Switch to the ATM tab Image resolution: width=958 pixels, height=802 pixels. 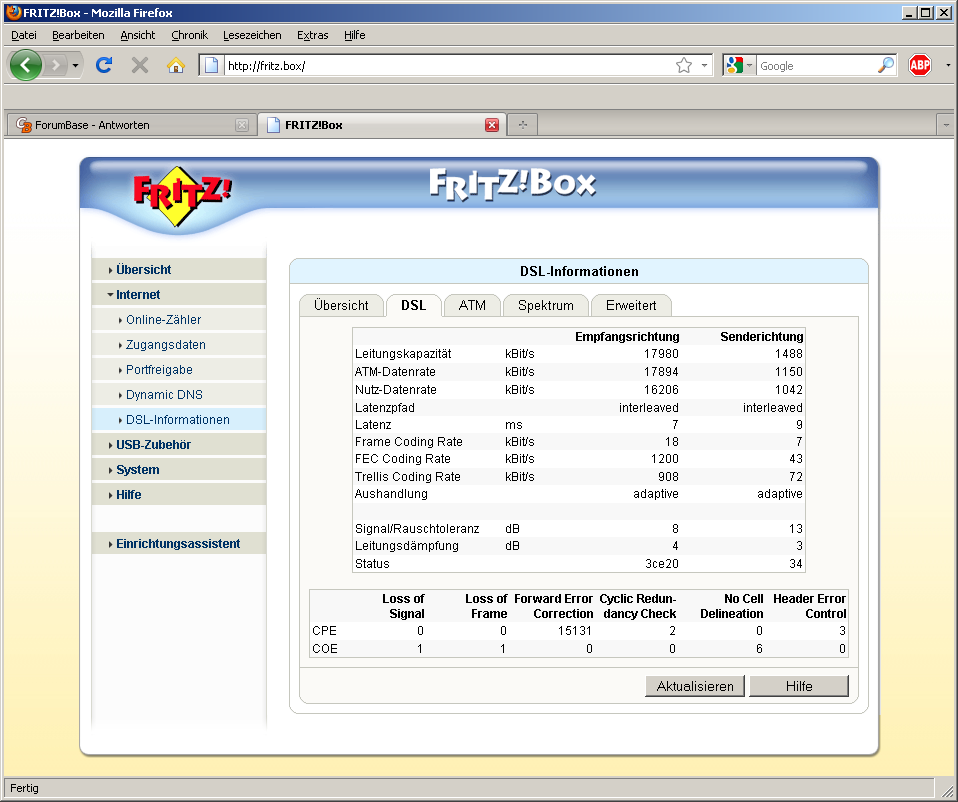[472, 305]
